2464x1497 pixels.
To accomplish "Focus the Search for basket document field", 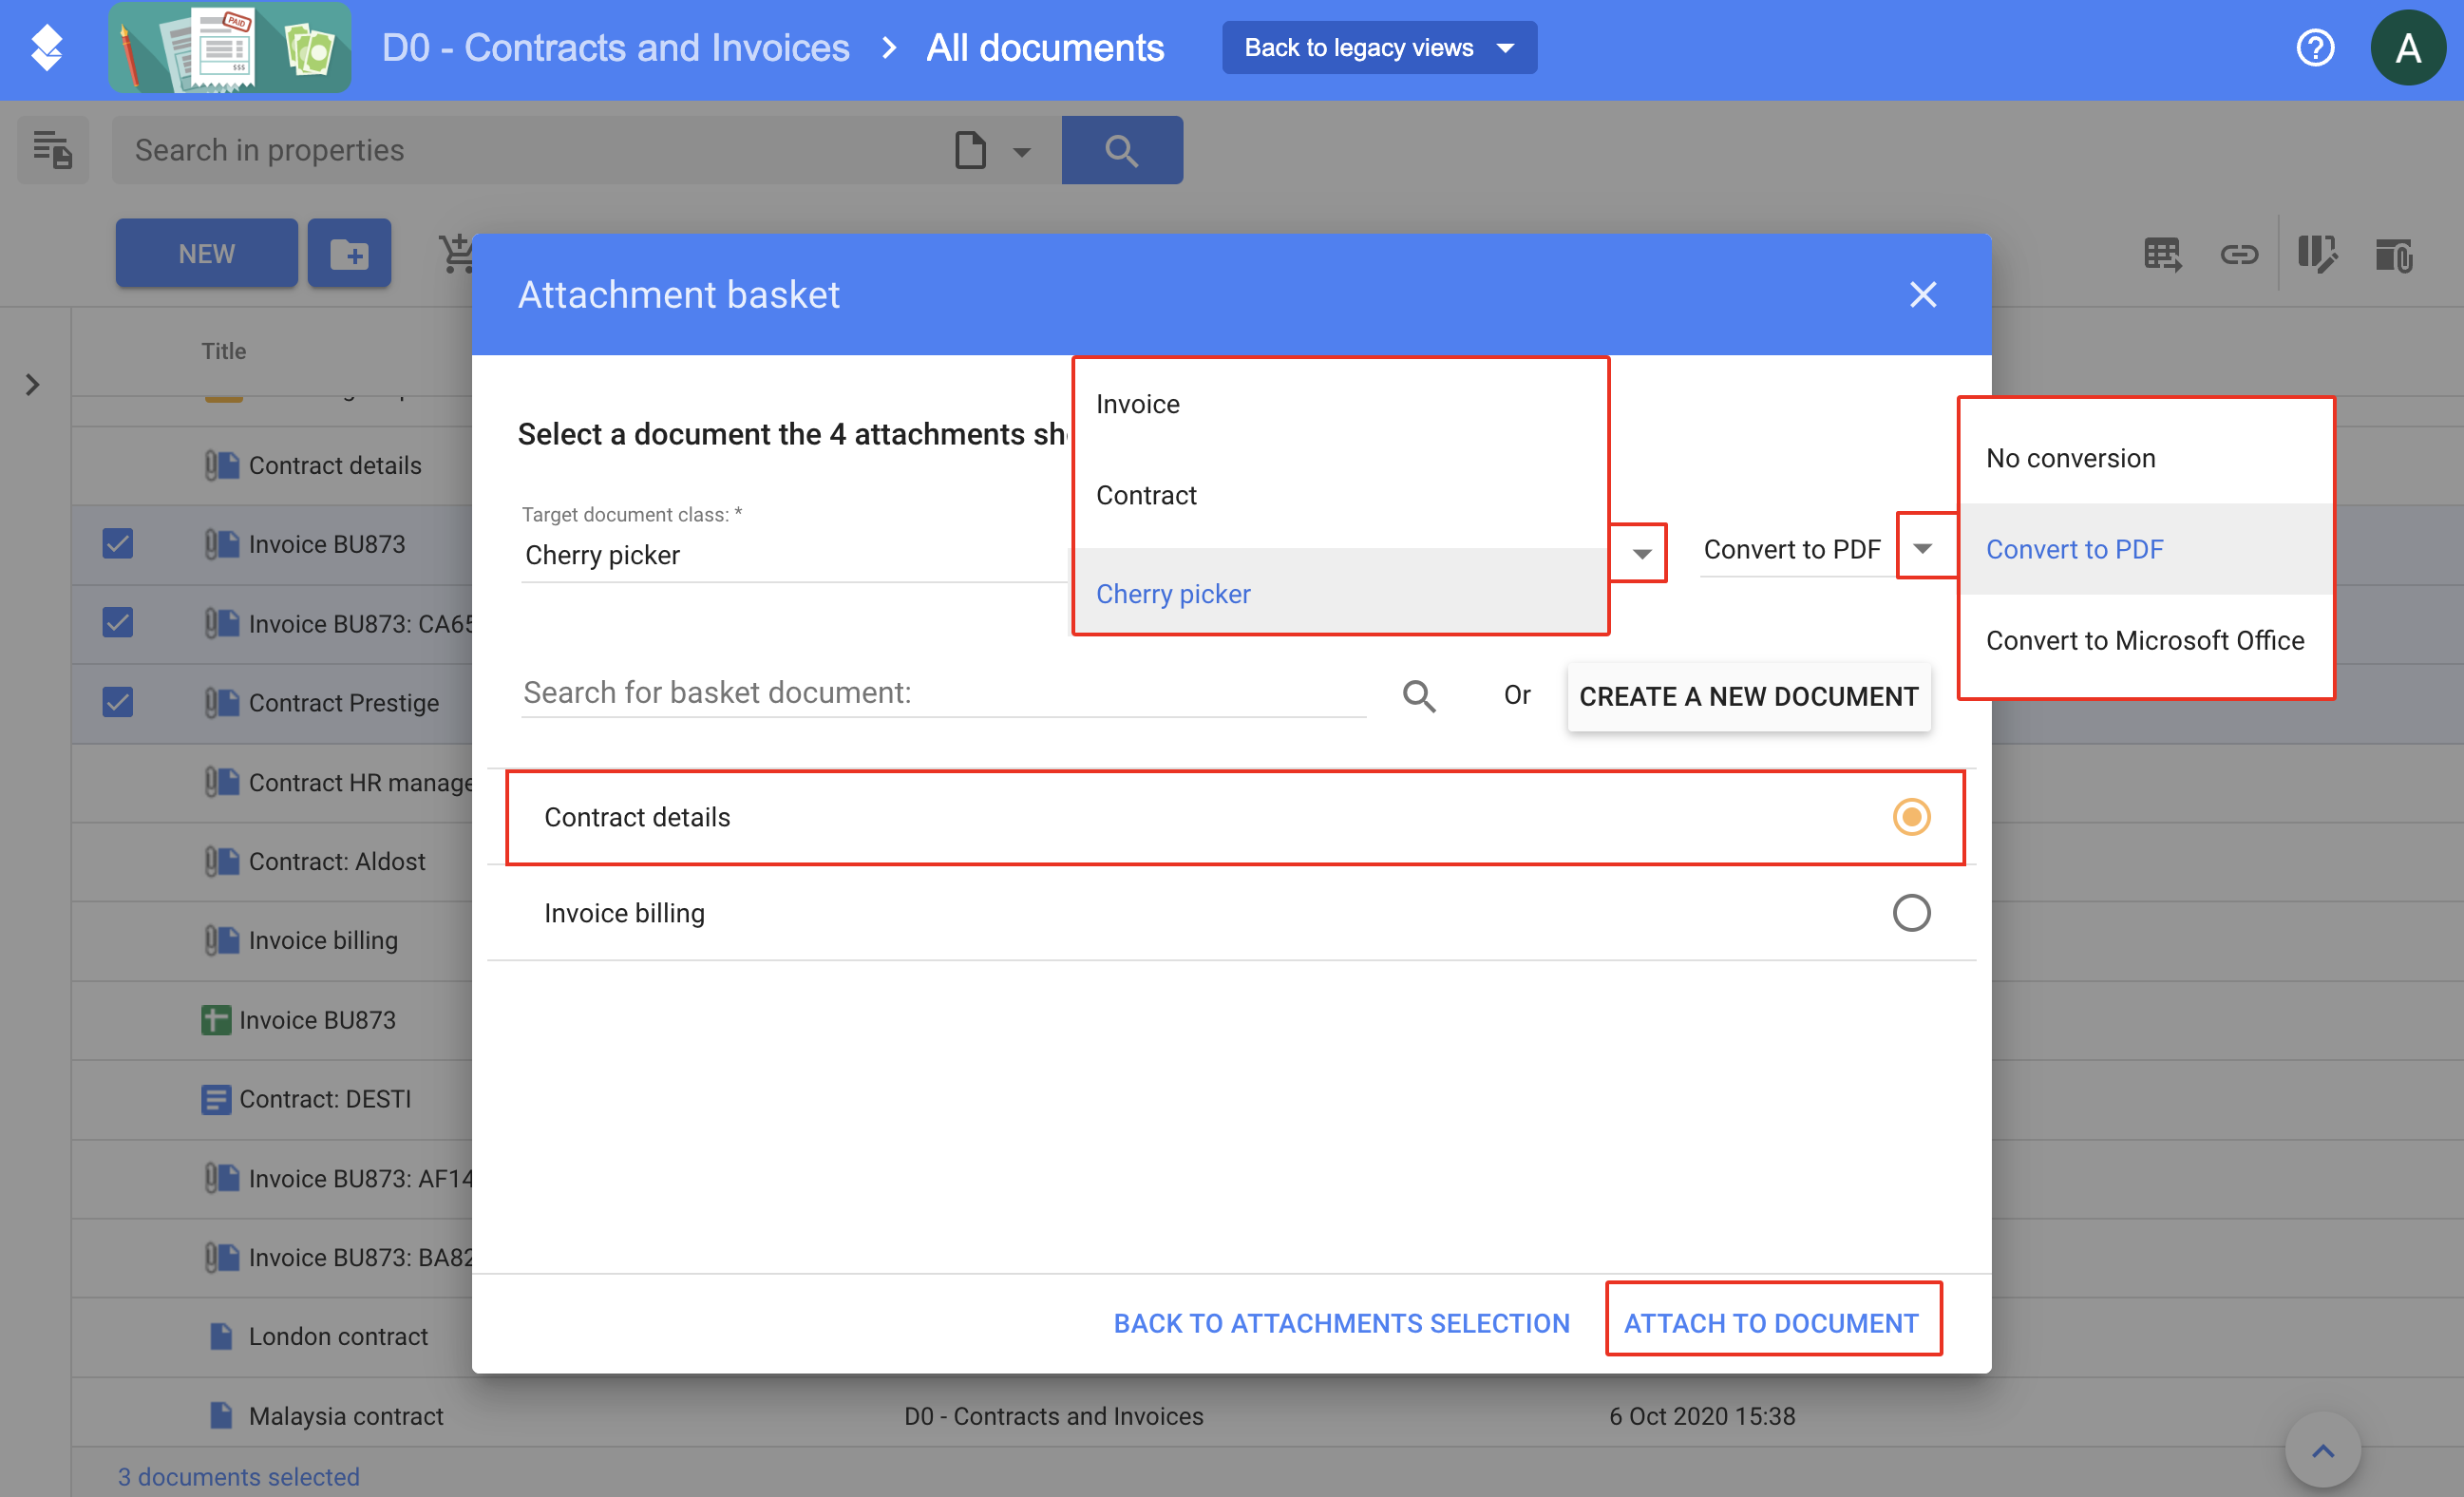I will 943,693.
